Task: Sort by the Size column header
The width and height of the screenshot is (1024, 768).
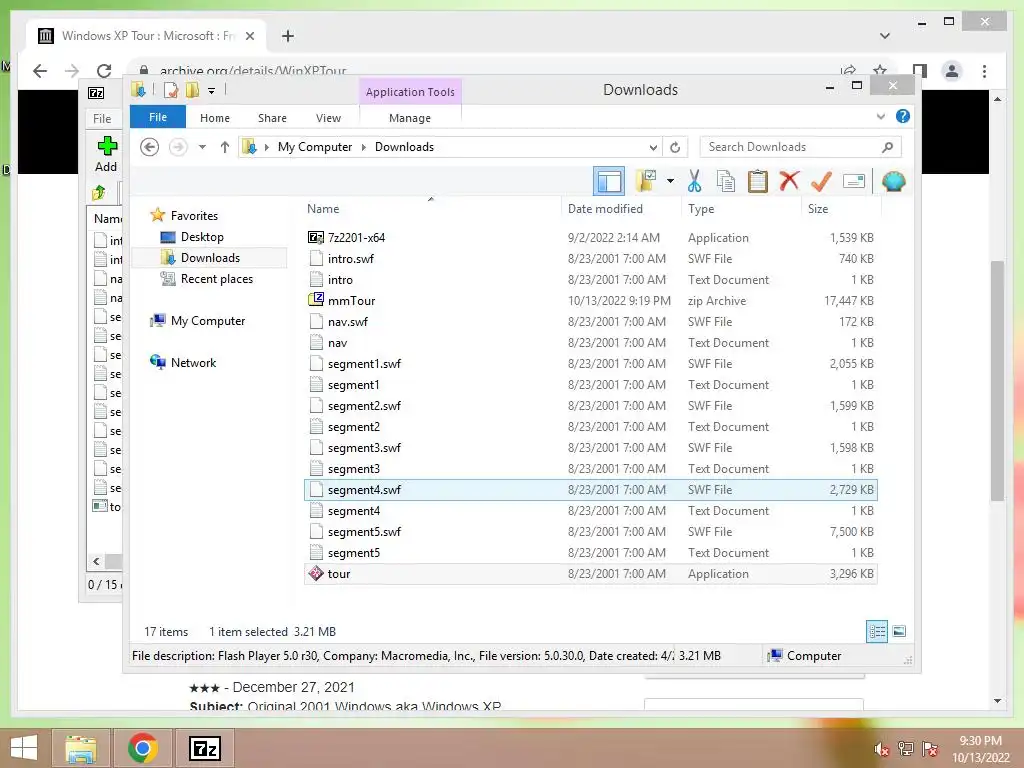Action: click(818, 209)
